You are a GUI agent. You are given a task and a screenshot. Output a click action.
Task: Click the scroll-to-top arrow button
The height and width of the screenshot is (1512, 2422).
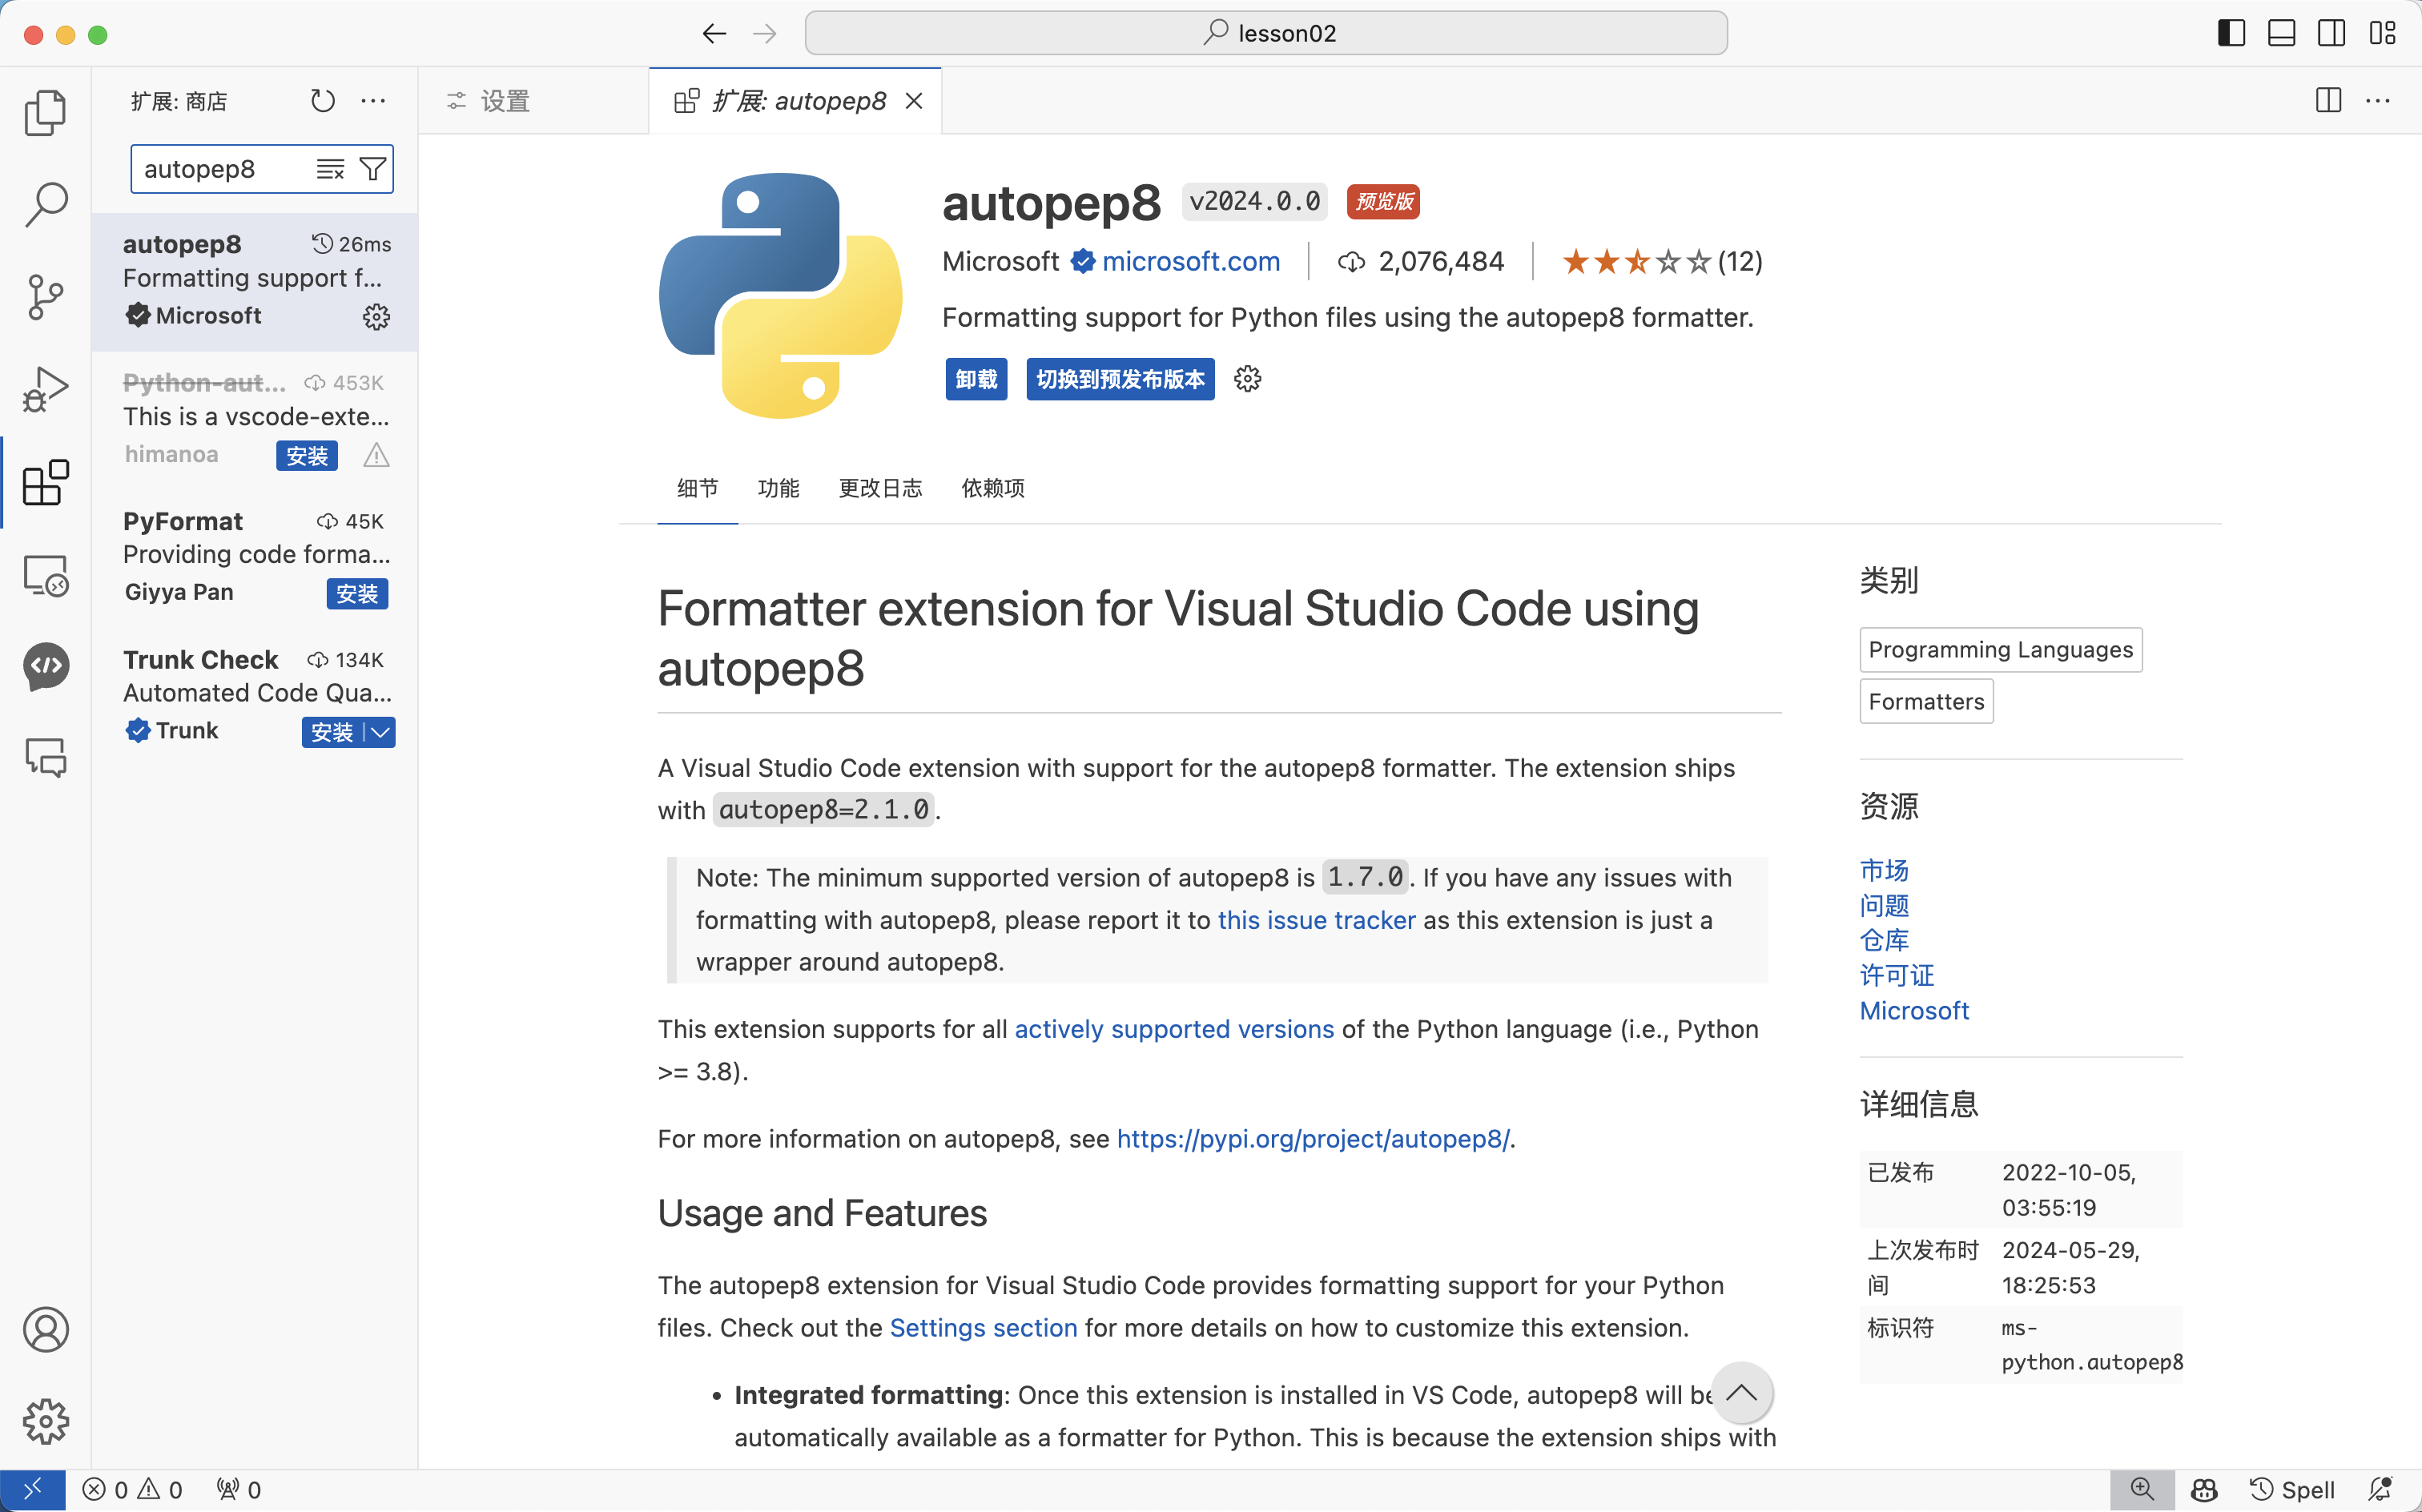(x=1741, y=1393)
